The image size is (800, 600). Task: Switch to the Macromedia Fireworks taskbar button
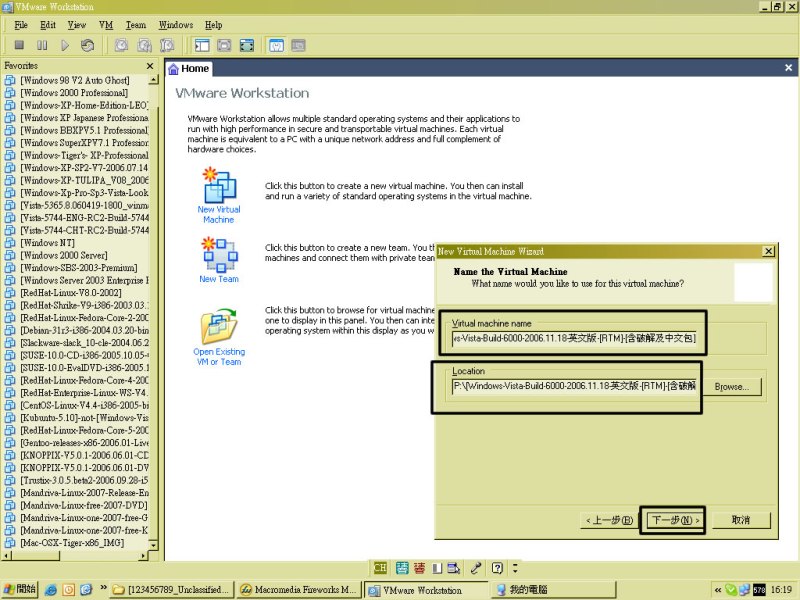(x=299, y=590)
